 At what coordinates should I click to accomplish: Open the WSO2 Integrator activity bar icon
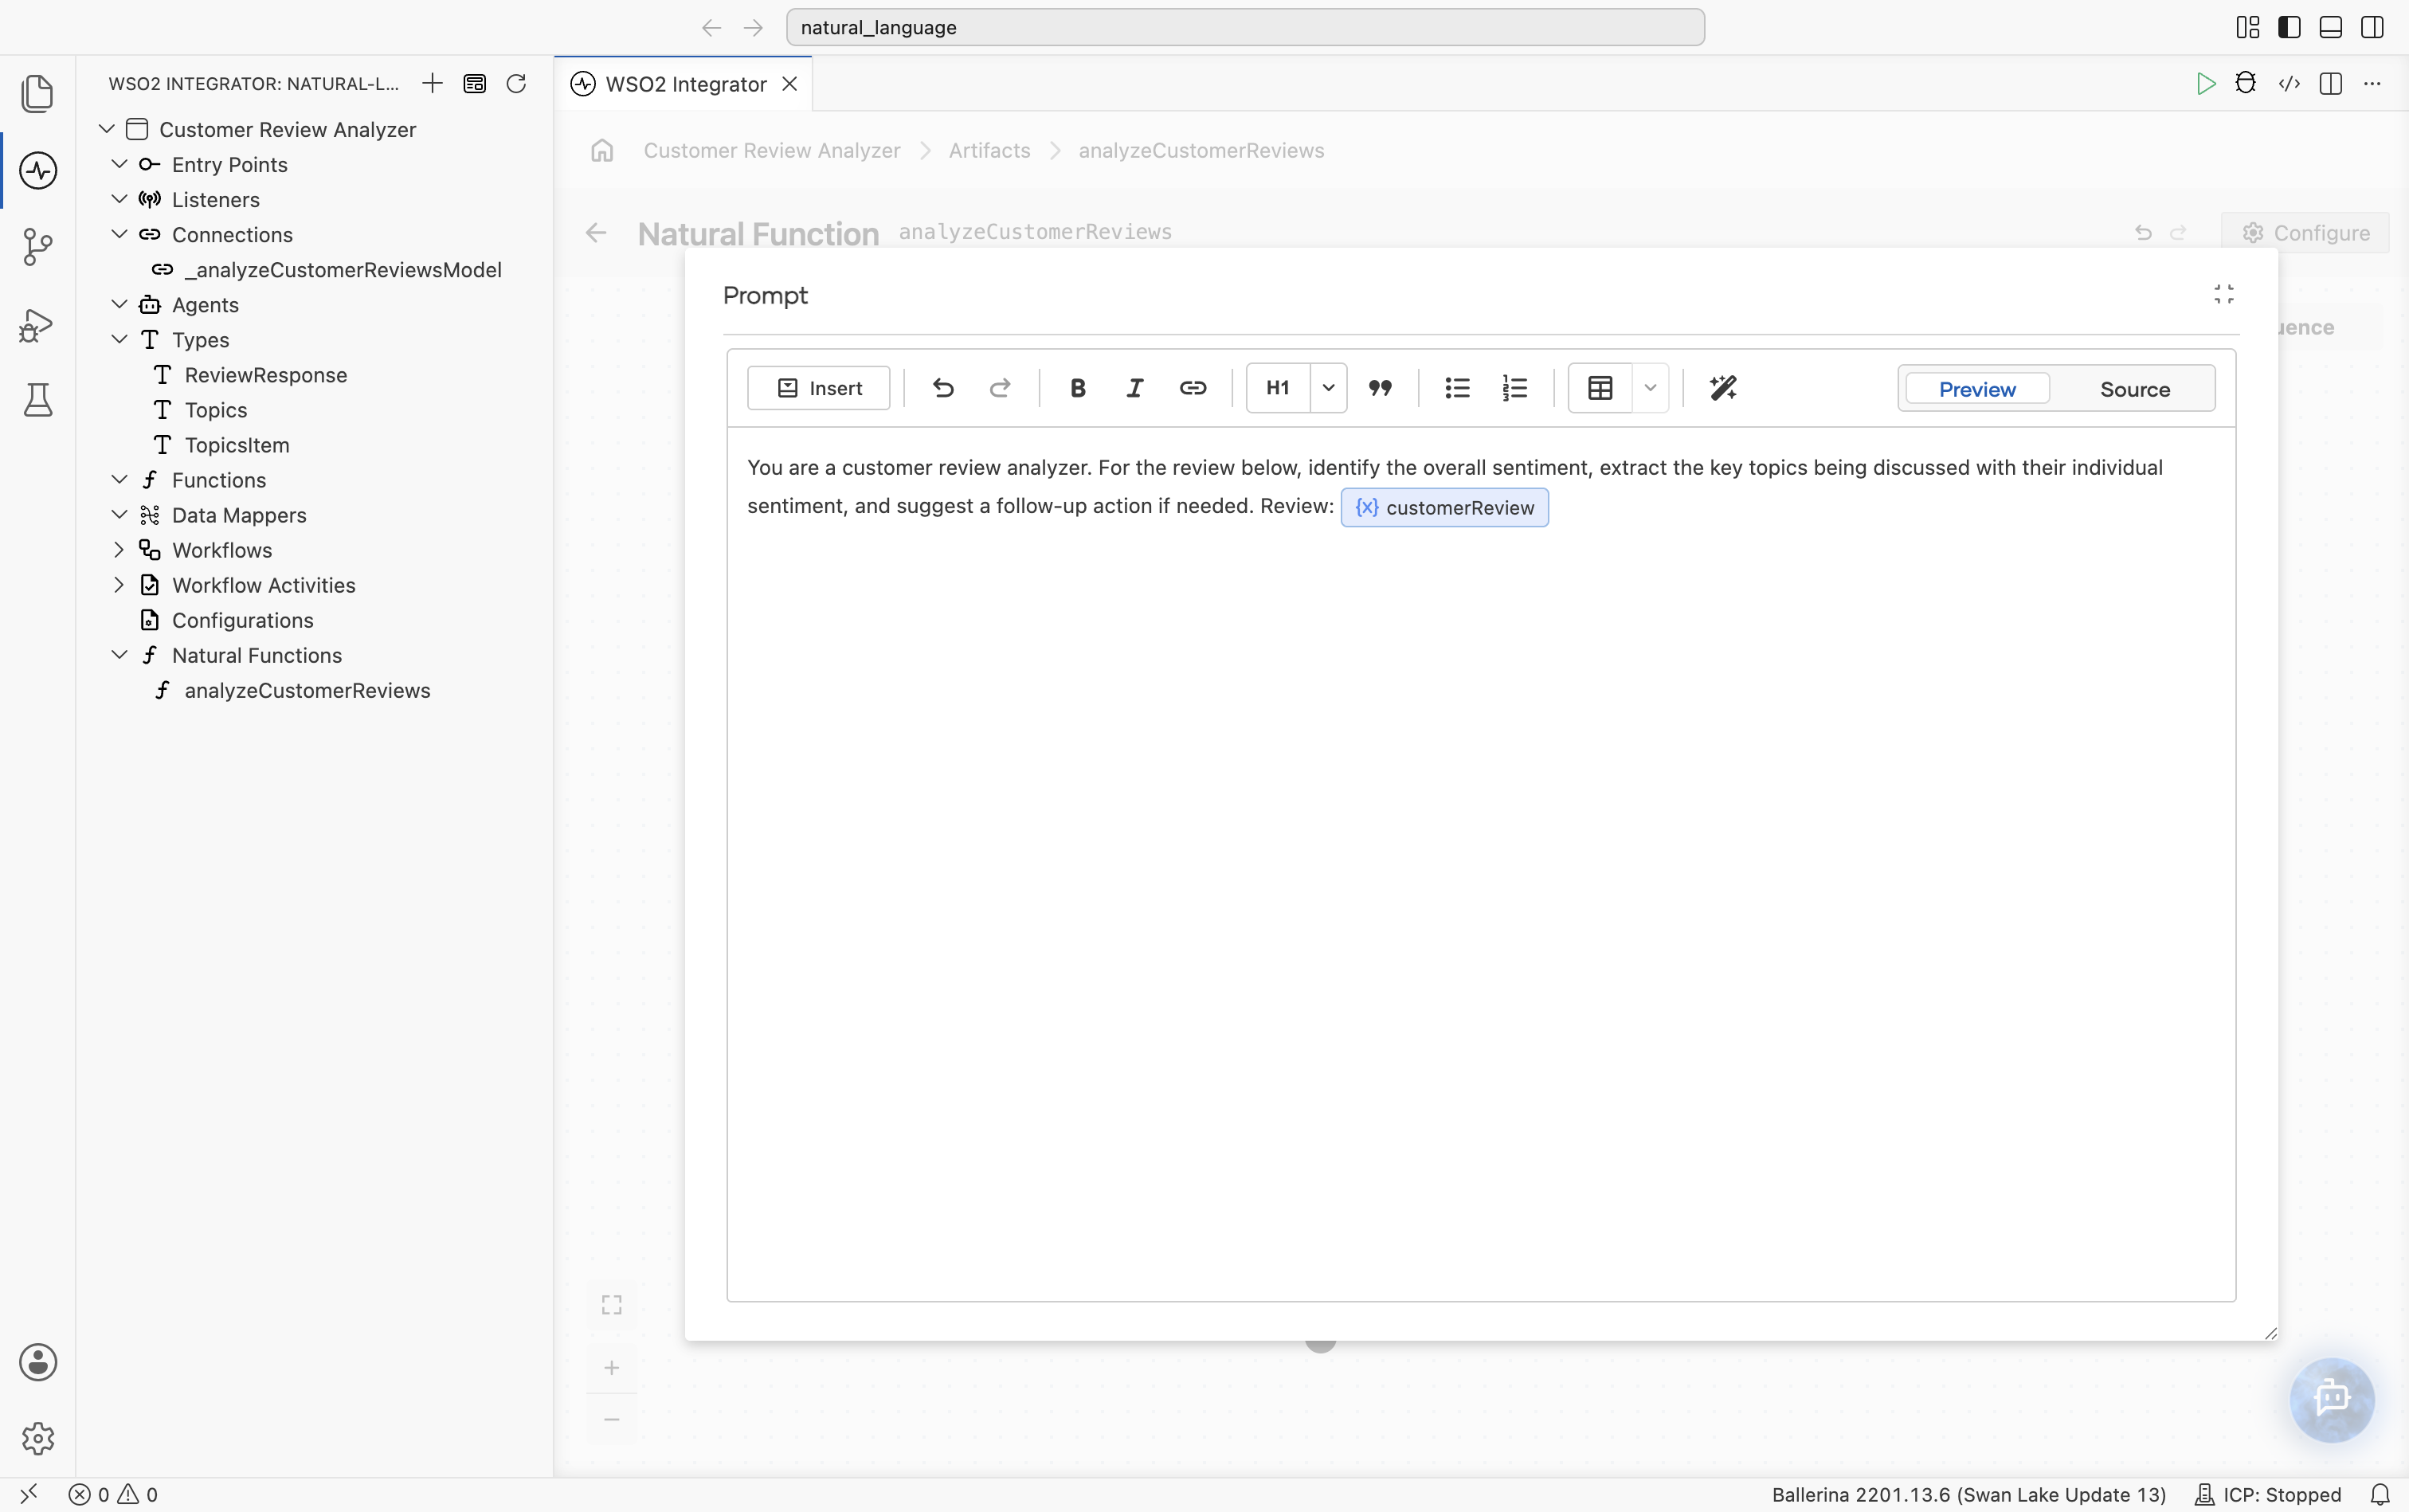[38, 170]
